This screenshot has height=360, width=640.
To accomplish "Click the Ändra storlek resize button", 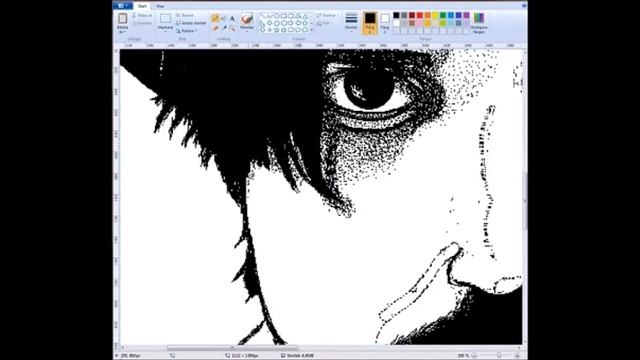I will (x=191, y=23).
